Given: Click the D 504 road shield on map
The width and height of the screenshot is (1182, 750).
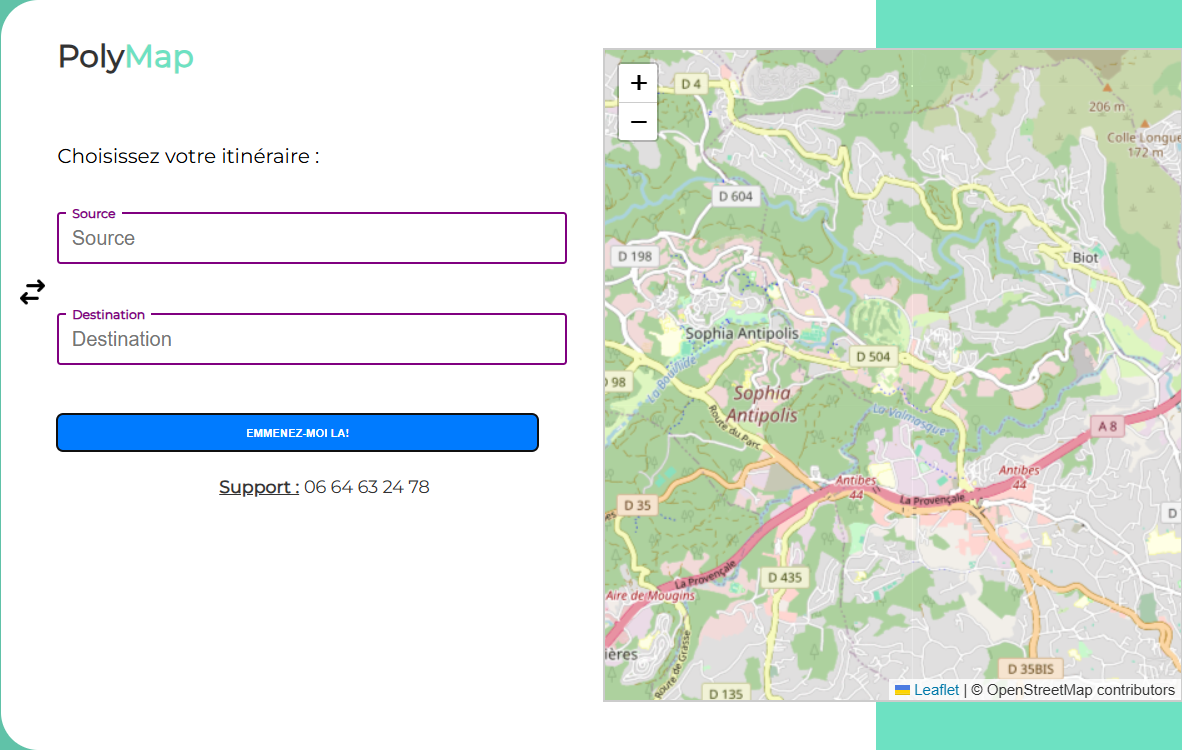Looking at the screenshot, I should pos(872,357).
